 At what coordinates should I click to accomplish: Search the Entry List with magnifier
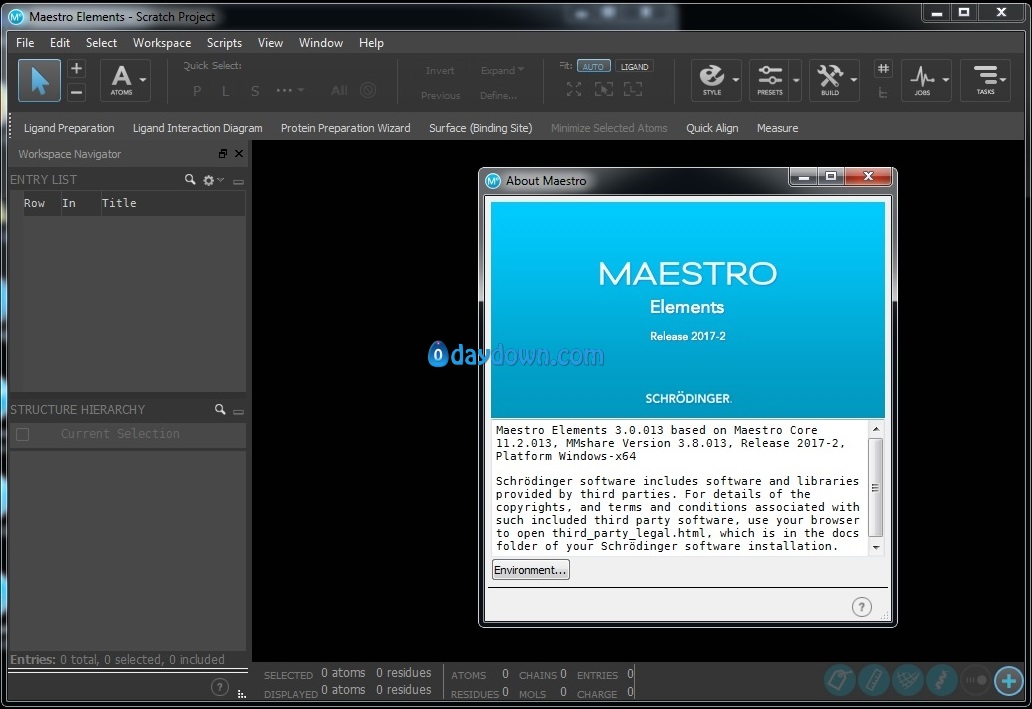click(190, 179)
